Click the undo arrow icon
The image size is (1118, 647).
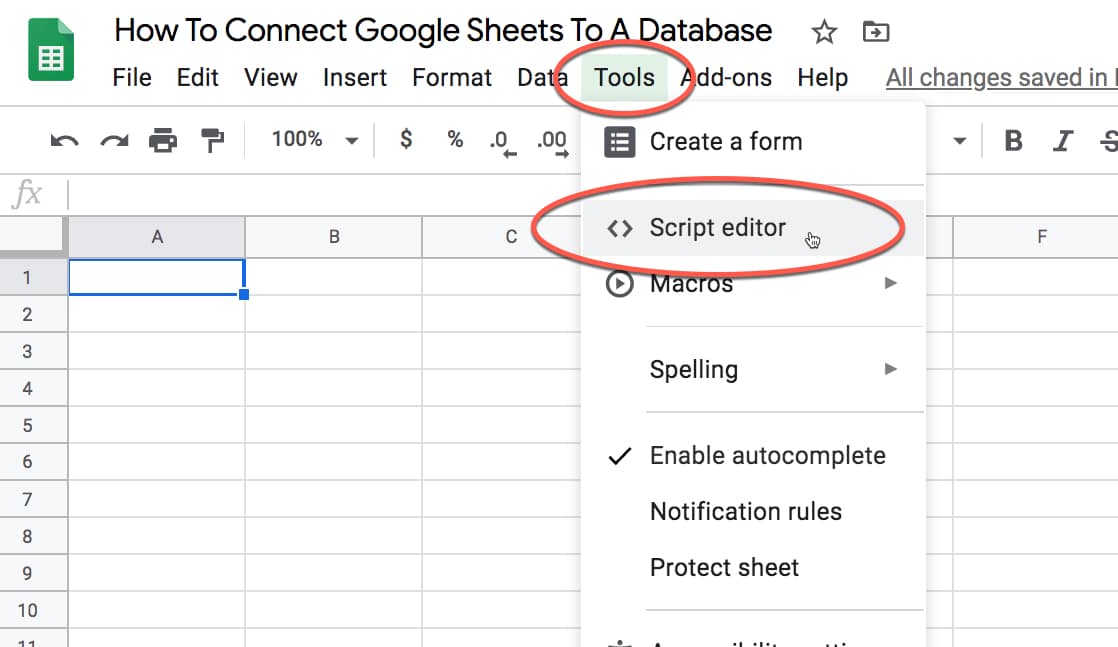click(64, 141)
